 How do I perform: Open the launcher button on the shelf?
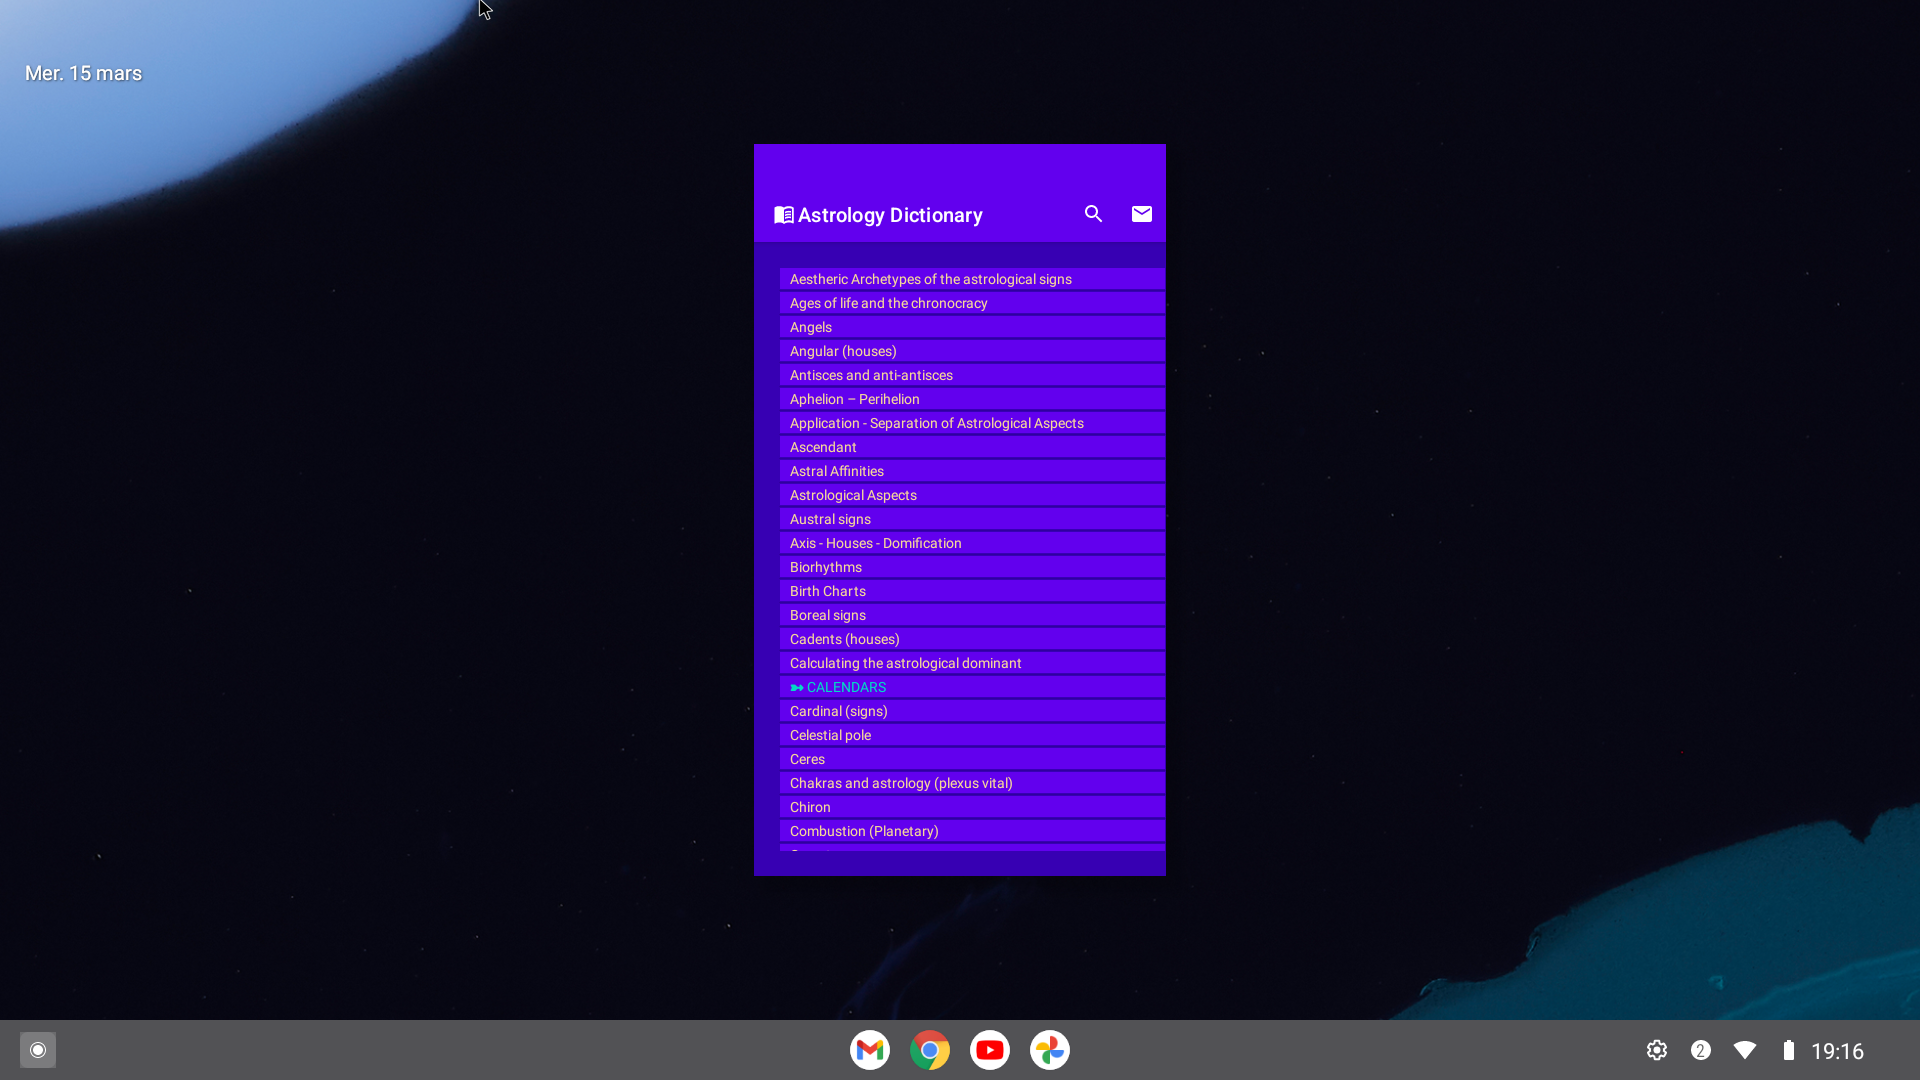click(38, 1050)
